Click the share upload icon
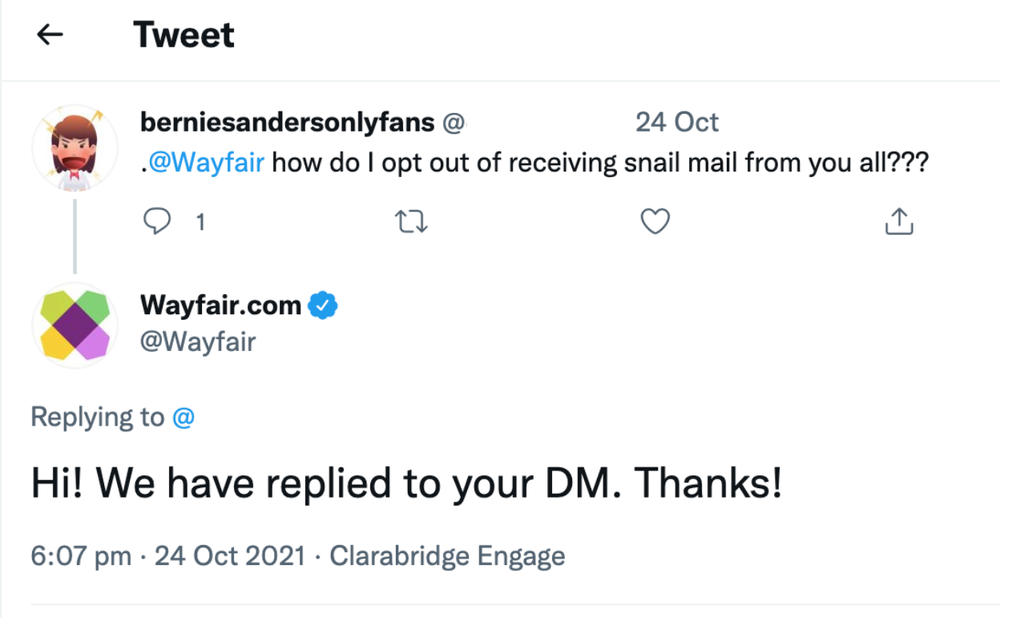Image resolution: width=1024 pixels, height=618 pixels. (x=899, y=221)
